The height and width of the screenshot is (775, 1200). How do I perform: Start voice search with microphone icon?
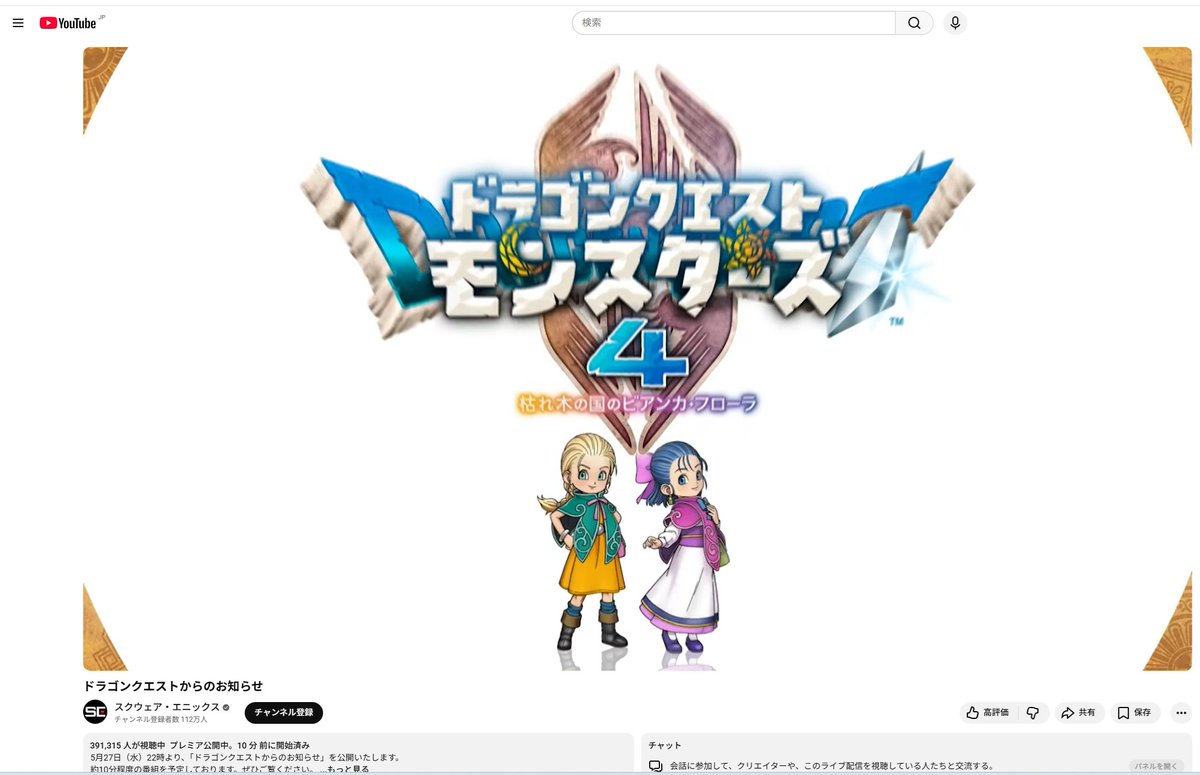(955, 23)
